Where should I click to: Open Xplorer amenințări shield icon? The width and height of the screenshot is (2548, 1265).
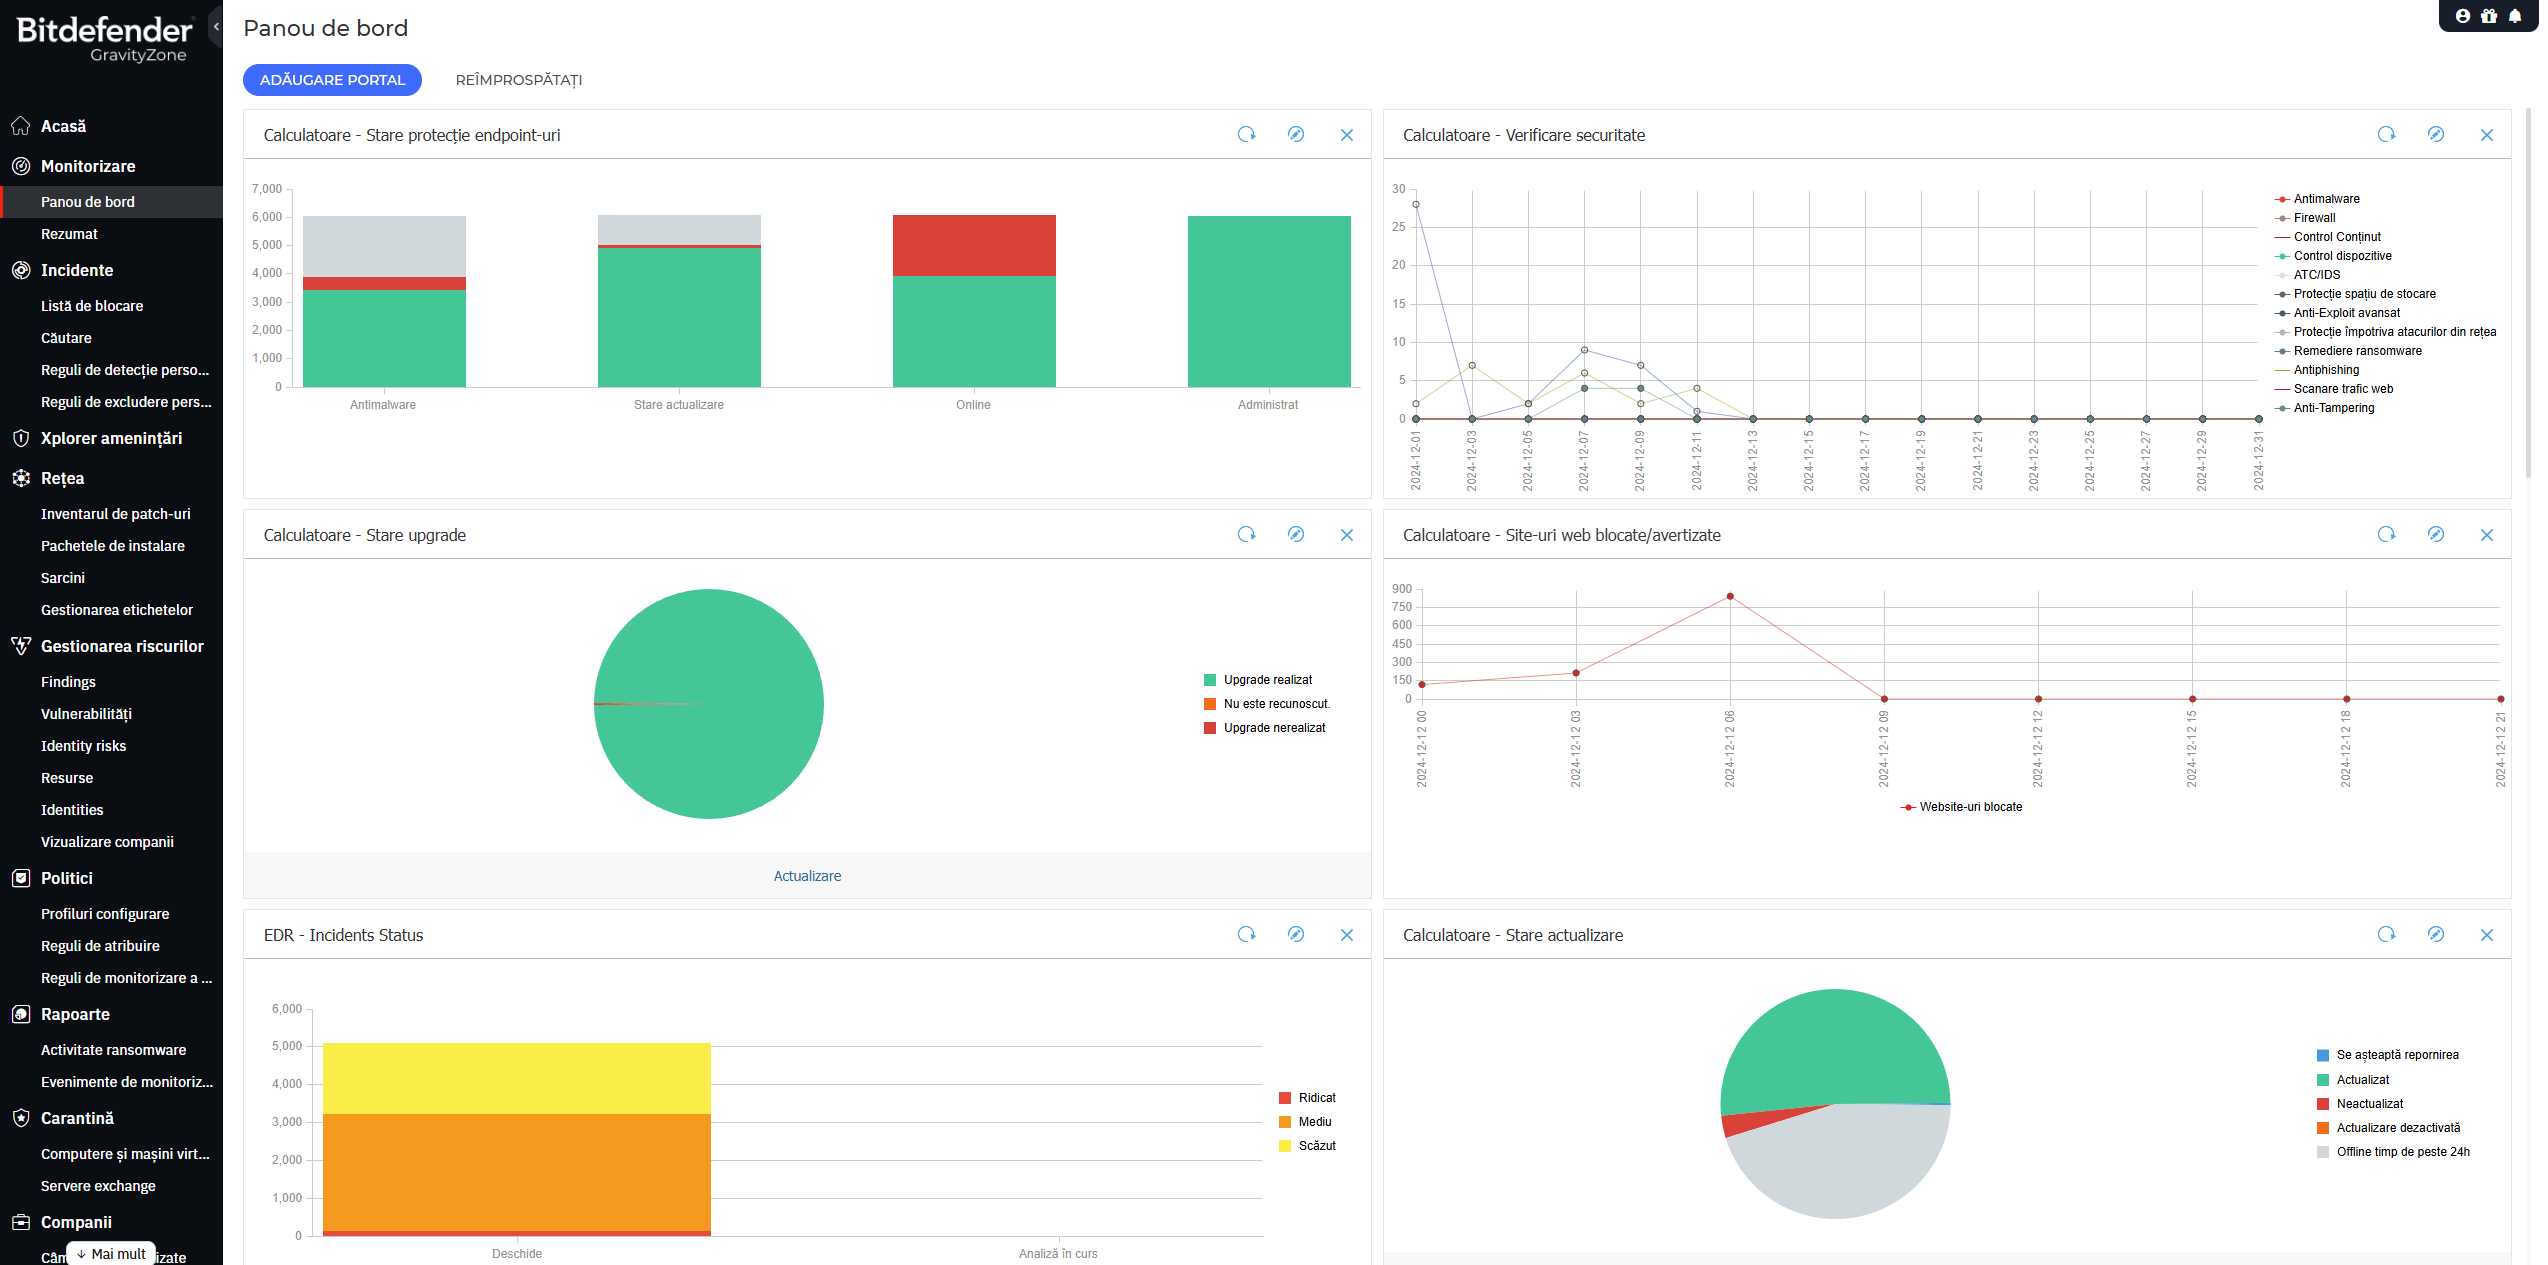pos(21,438)
